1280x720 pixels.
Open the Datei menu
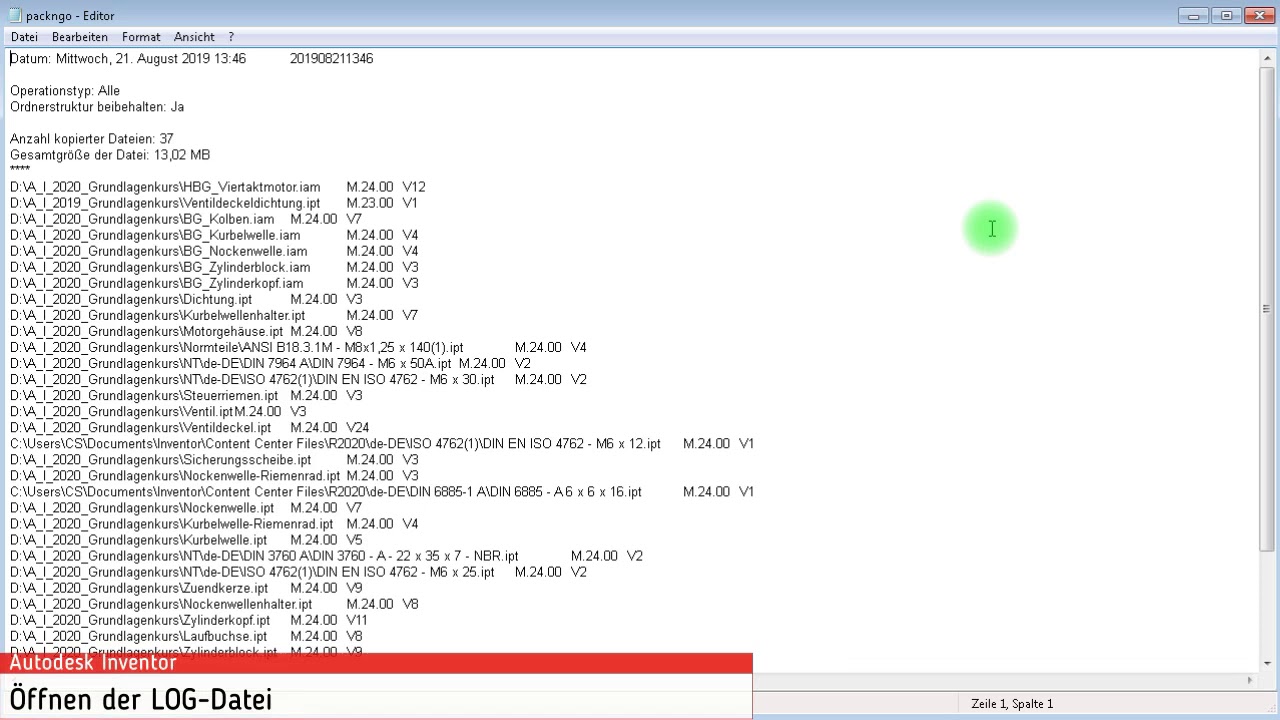coord(24,37)
